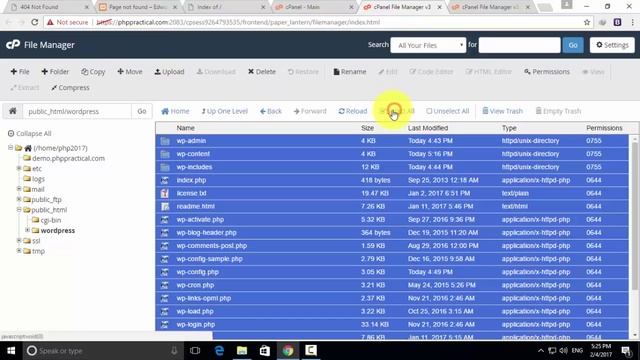Click the bookmark star in address bar

587,22
